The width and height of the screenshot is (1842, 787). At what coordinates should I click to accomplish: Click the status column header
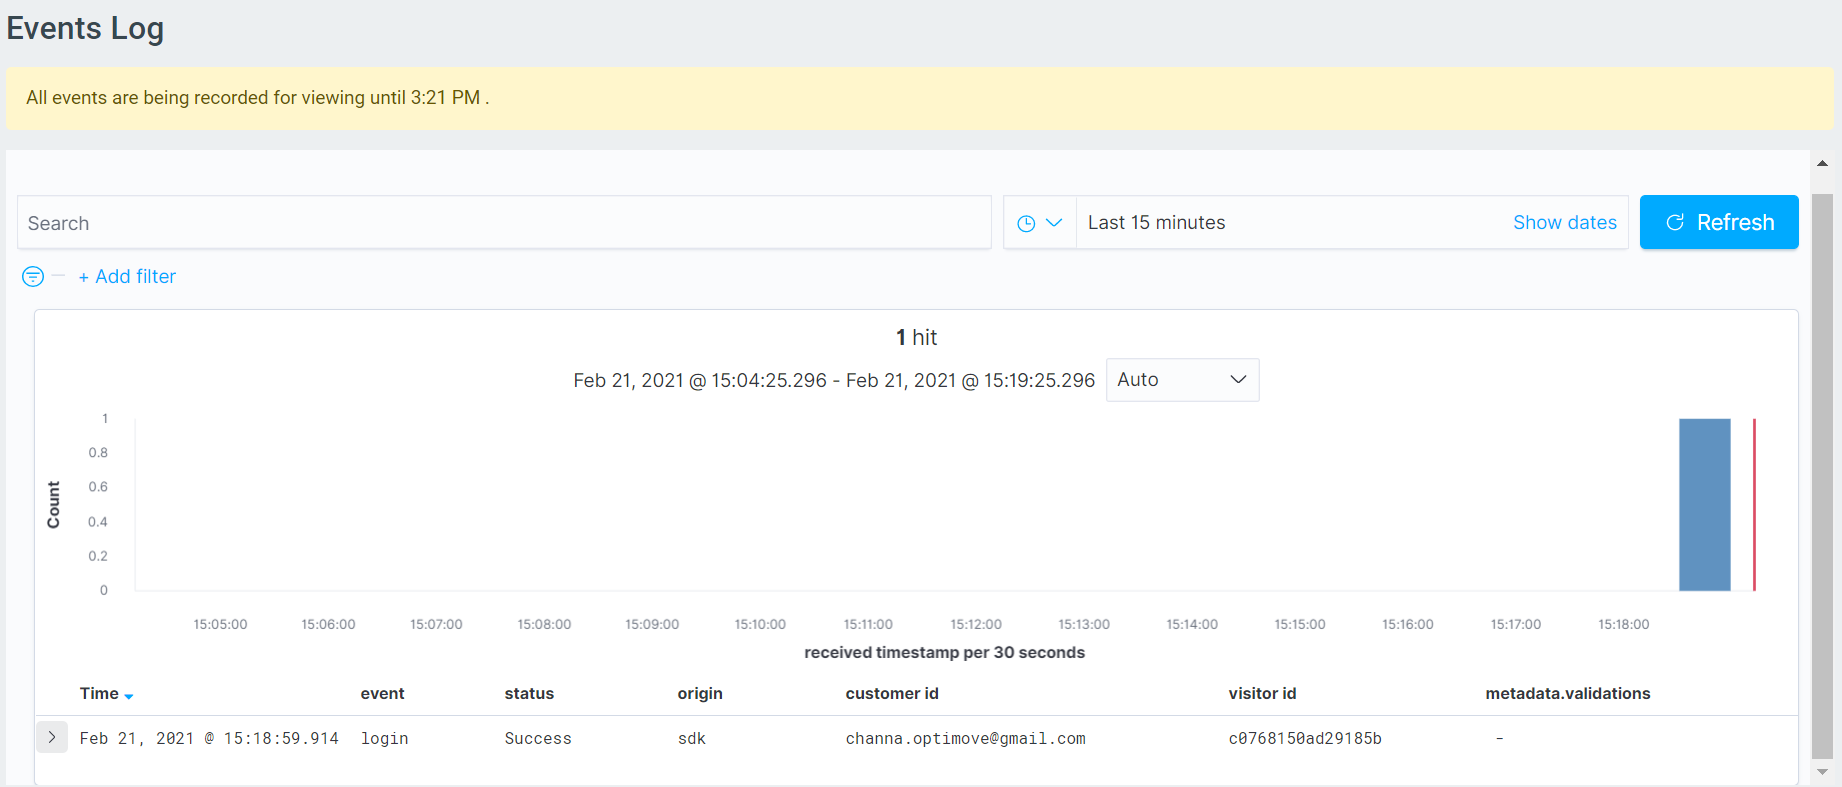click(x=529, y=694)
